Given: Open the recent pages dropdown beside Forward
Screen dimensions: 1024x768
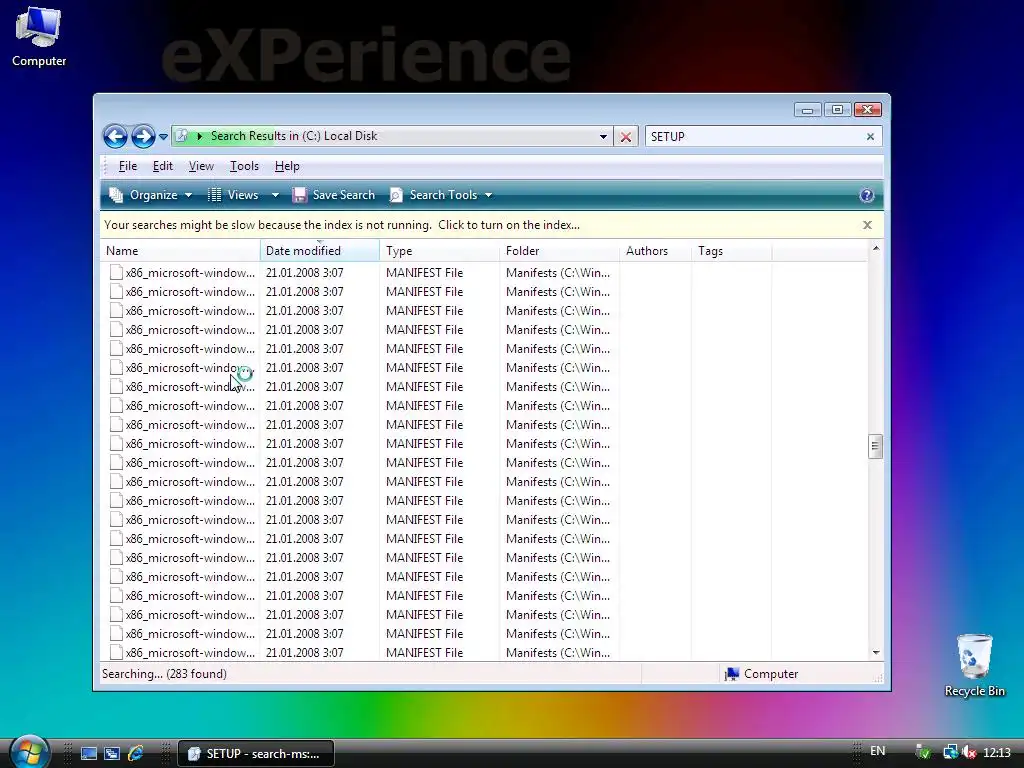Looking at the screenshot, I should (163, 136).
